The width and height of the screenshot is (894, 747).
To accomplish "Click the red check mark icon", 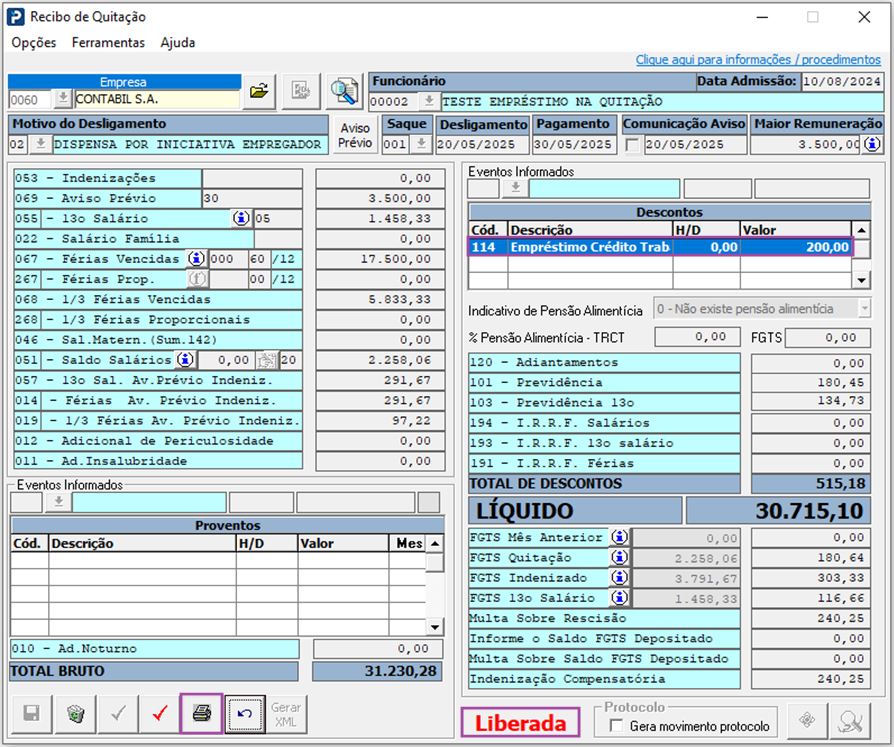I will tap(160, 713).
